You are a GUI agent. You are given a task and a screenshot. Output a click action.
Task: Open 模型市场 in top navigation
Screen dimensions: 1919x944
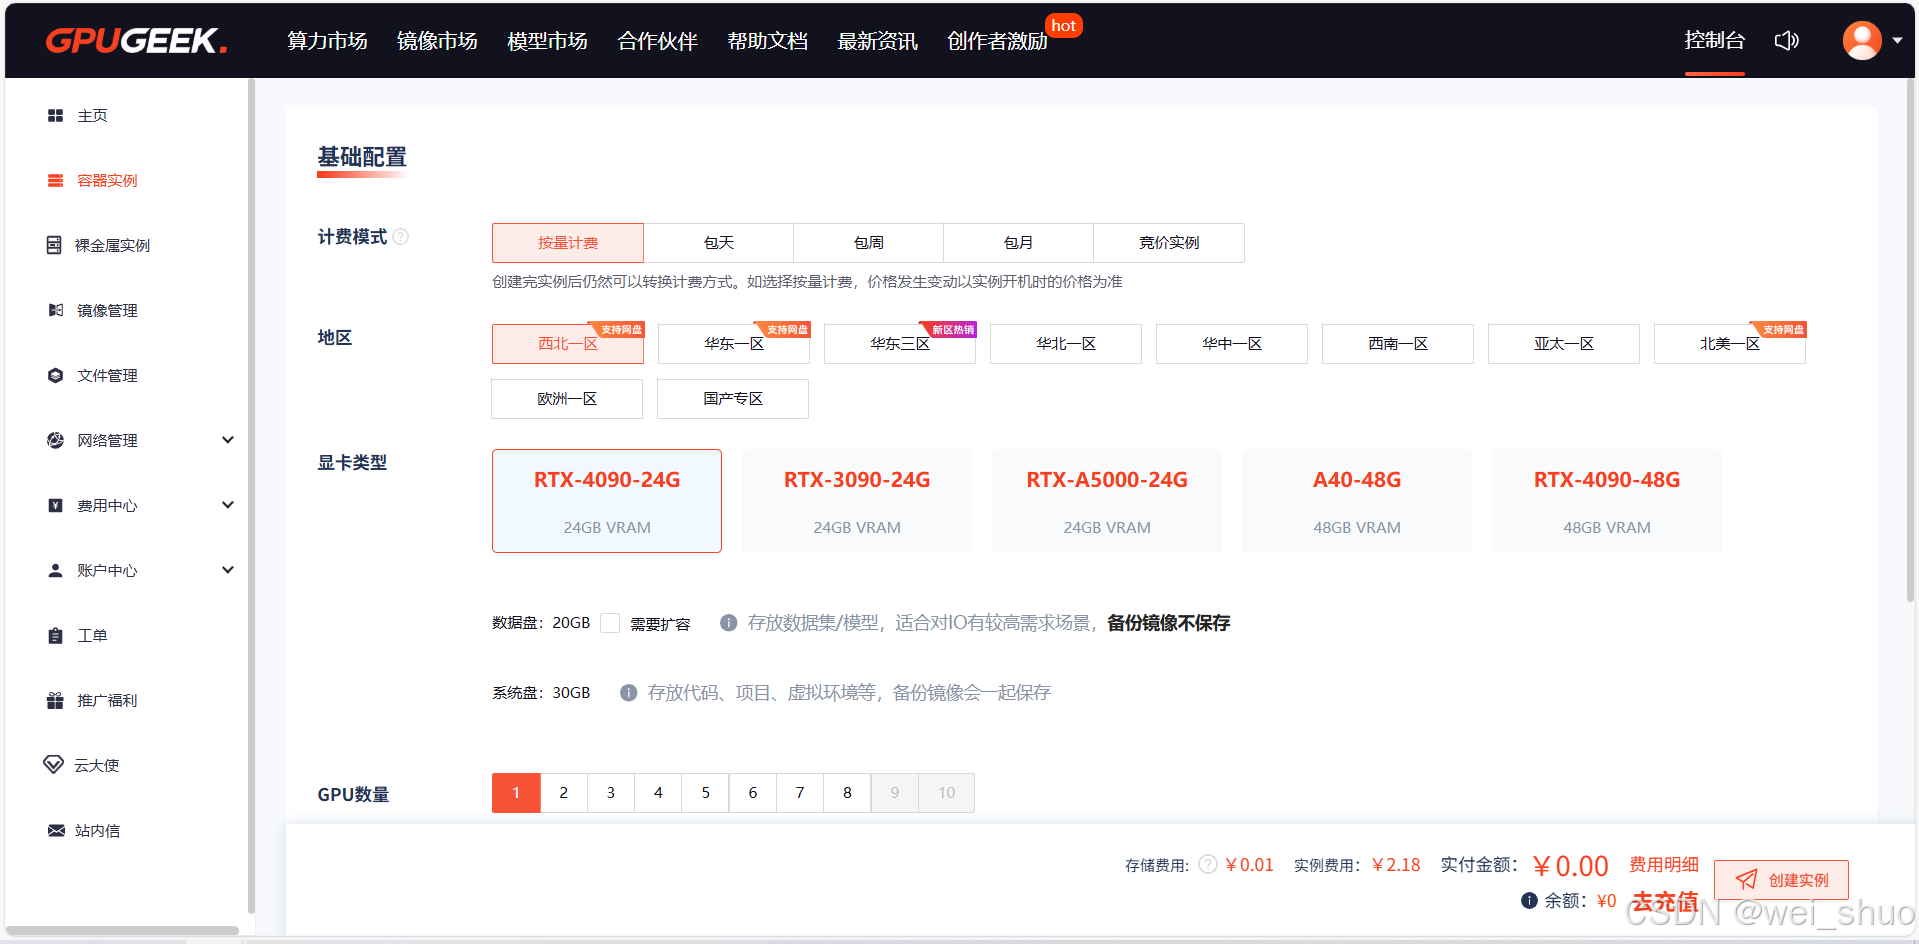click(x=547, y=41)
